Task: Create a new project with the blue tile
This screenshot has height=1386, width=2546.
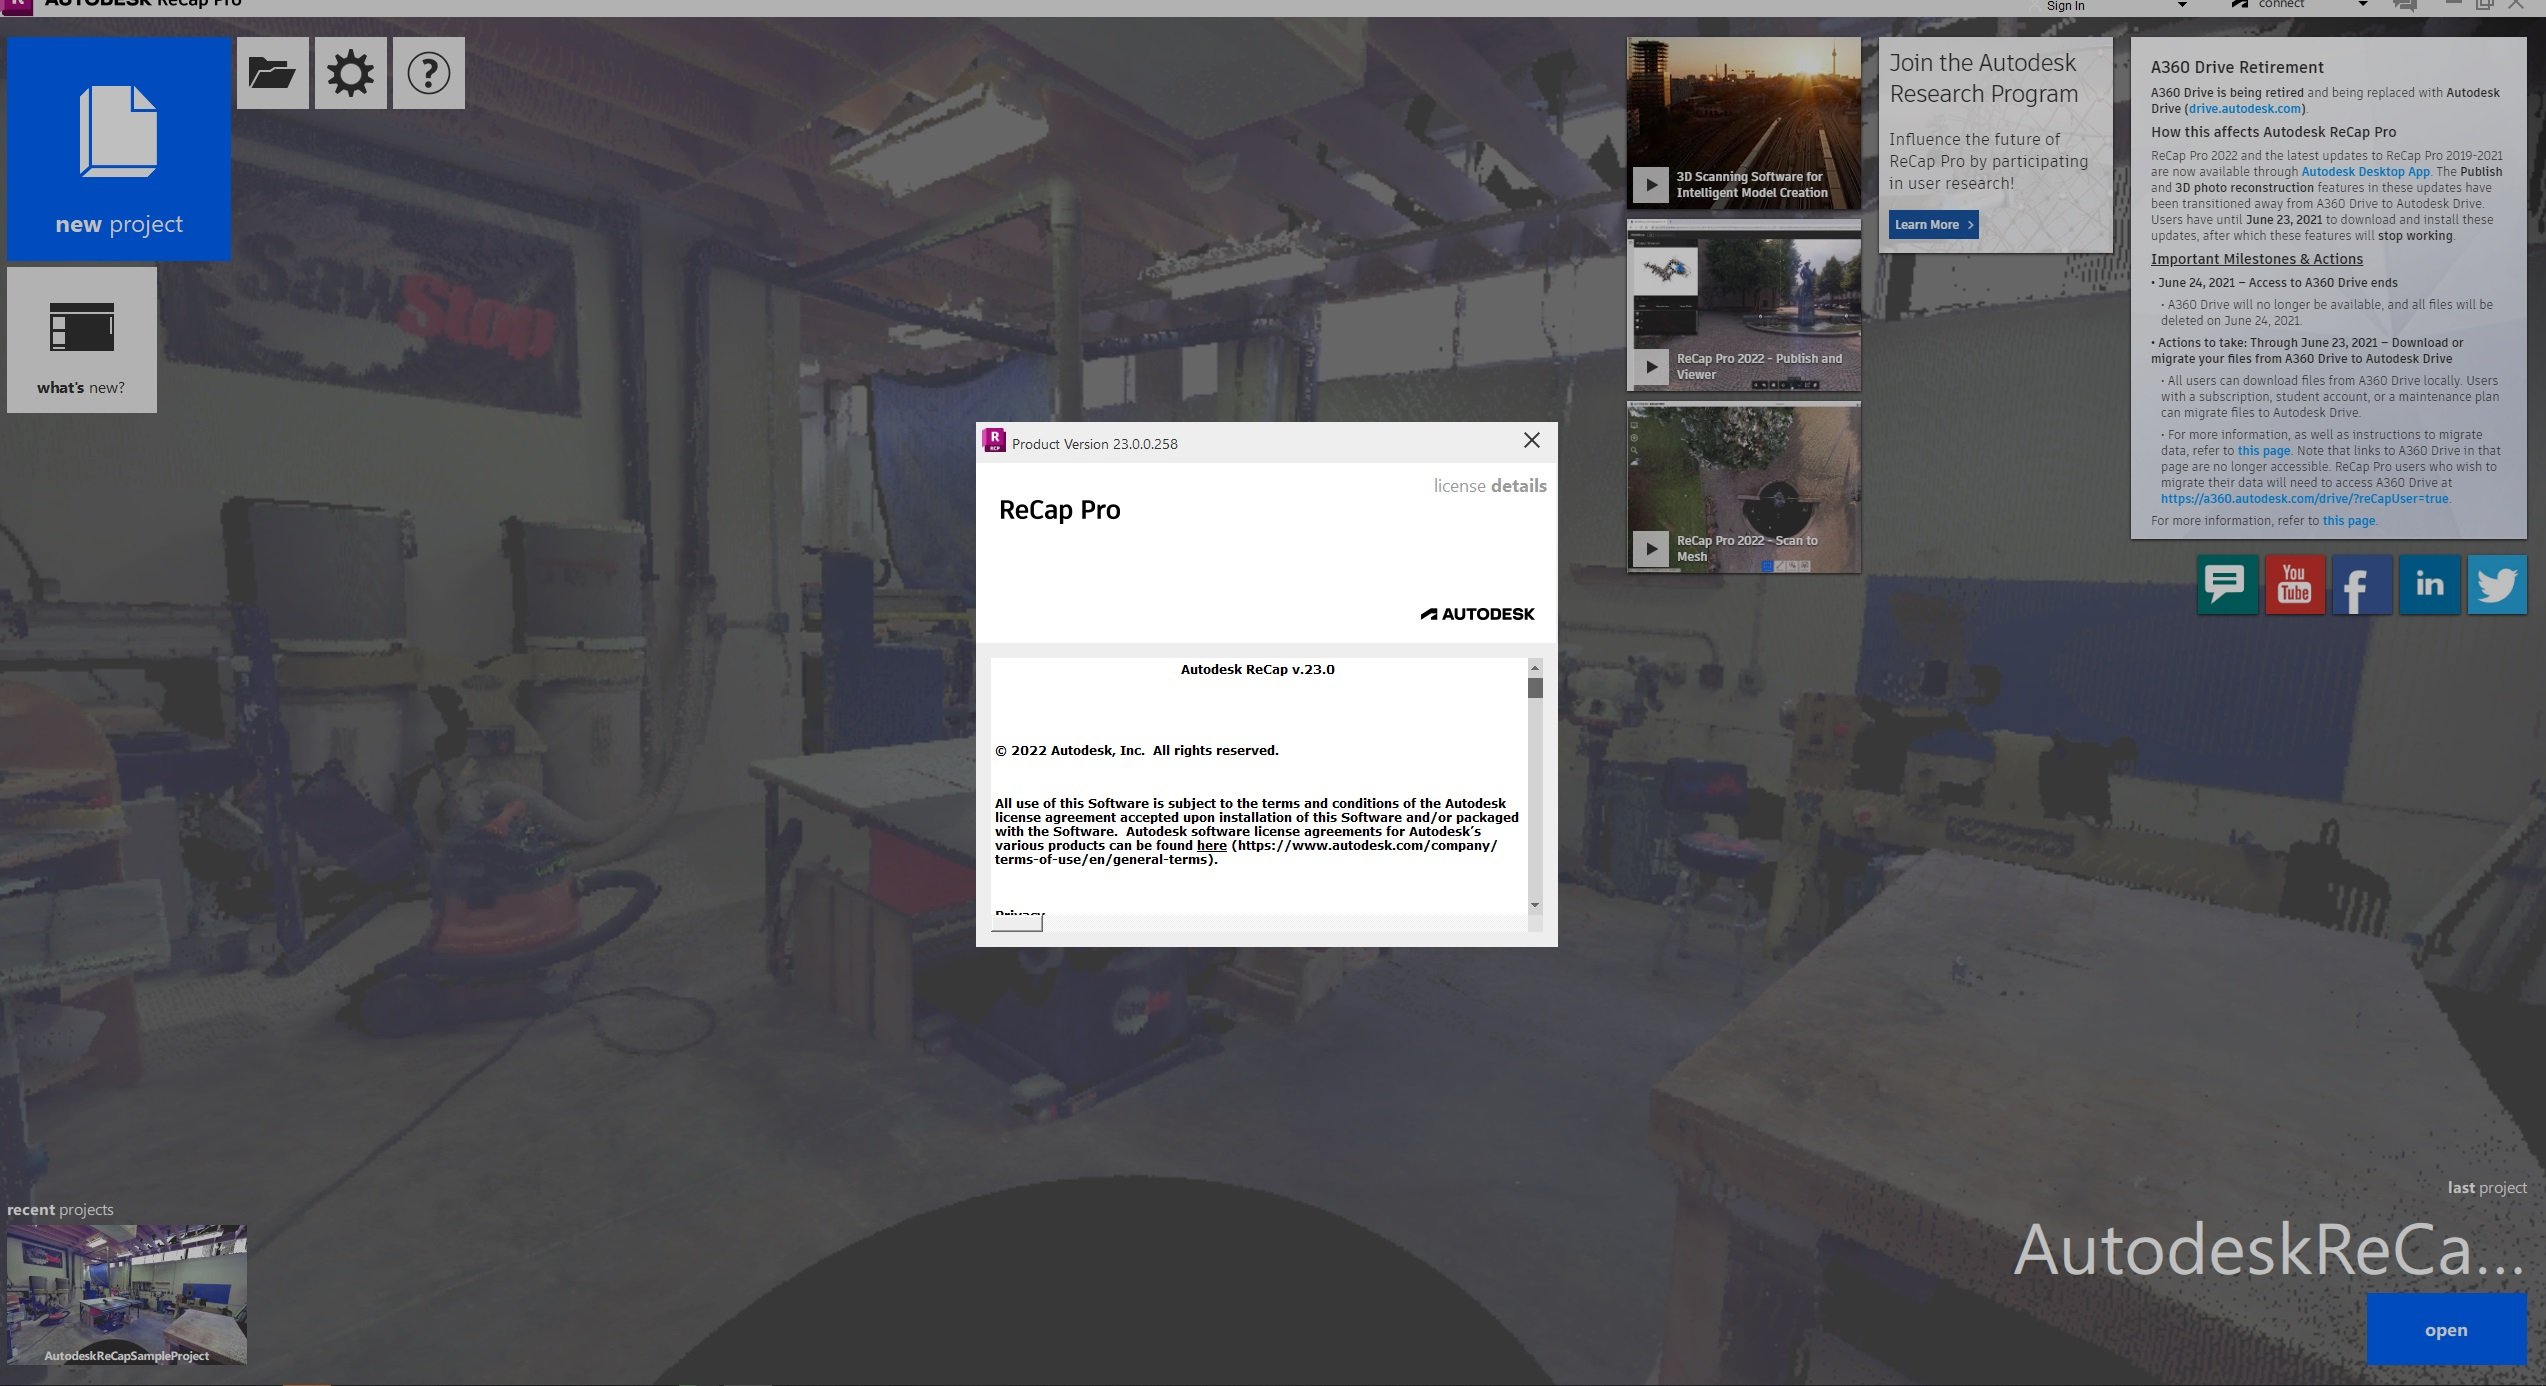Action: click(x=119, y=149)
